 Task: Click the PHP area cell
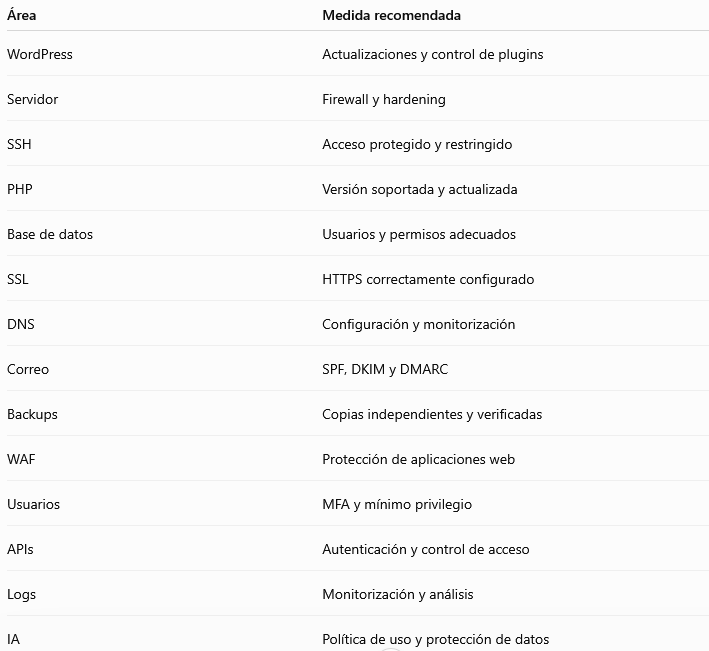[x=20, y=189]
